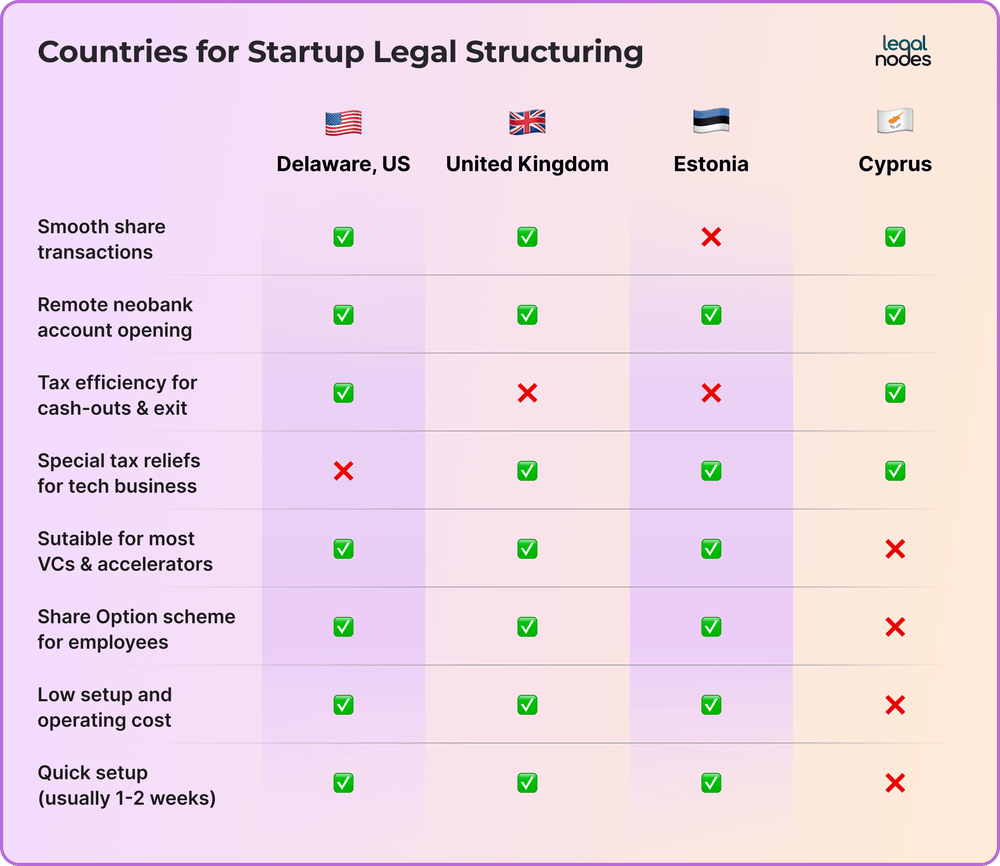Click UK's red cross for tax efficiency
The height and width of the screenshot is (866, 1000).
coord(527,393)
